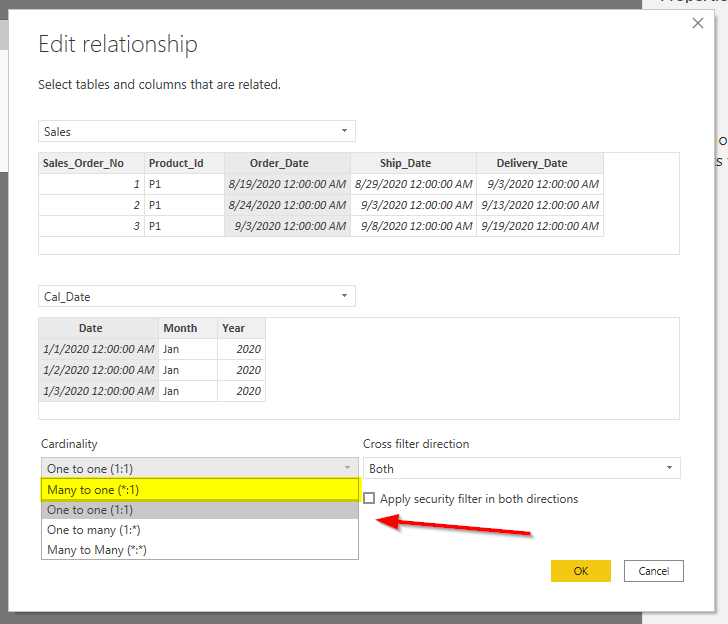
Task: Click Date cell 1/1/2020 12:00:00 AM
Action: (98, 349)
